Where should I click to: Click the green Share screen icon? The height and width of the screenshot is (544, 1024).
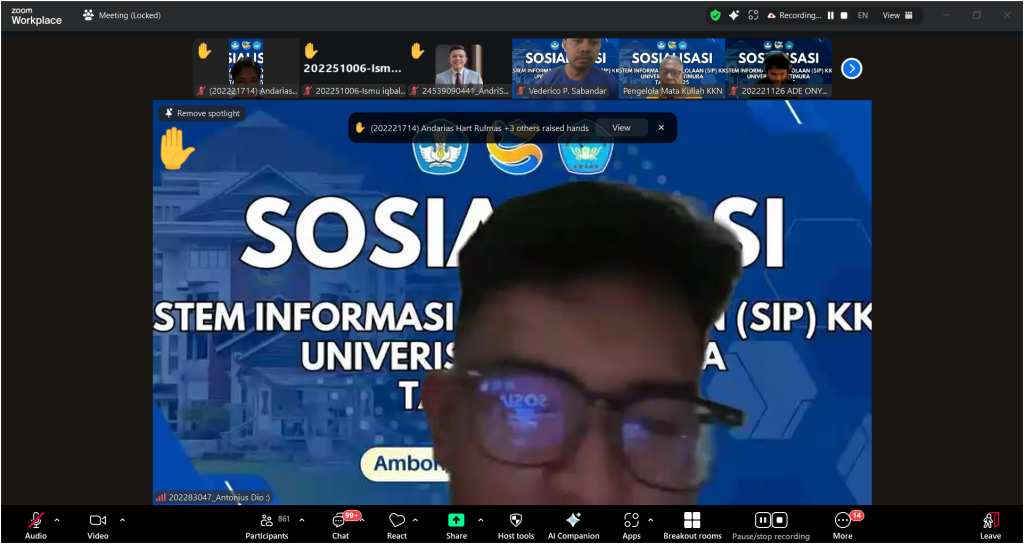point(456,521)
